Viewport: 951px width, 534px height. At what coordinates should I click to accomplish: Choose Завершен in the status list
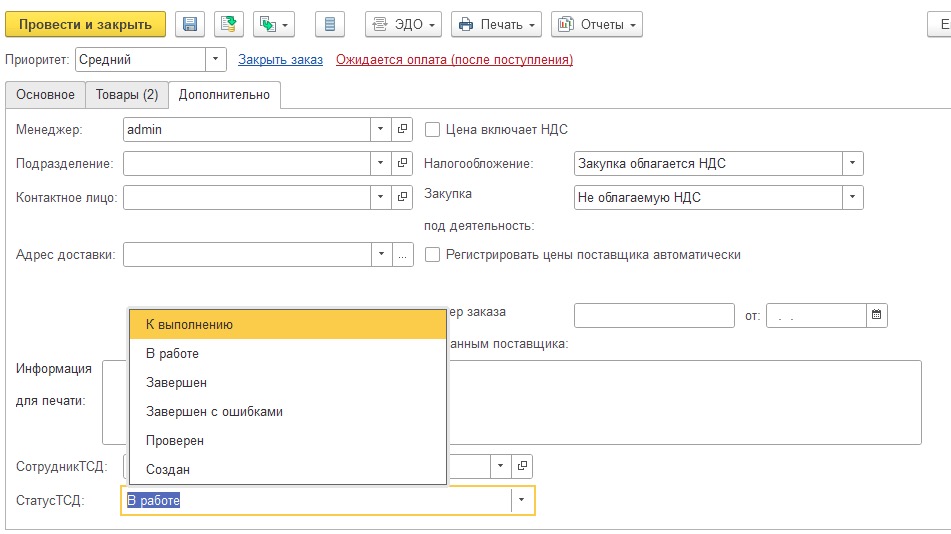[288, 383]
